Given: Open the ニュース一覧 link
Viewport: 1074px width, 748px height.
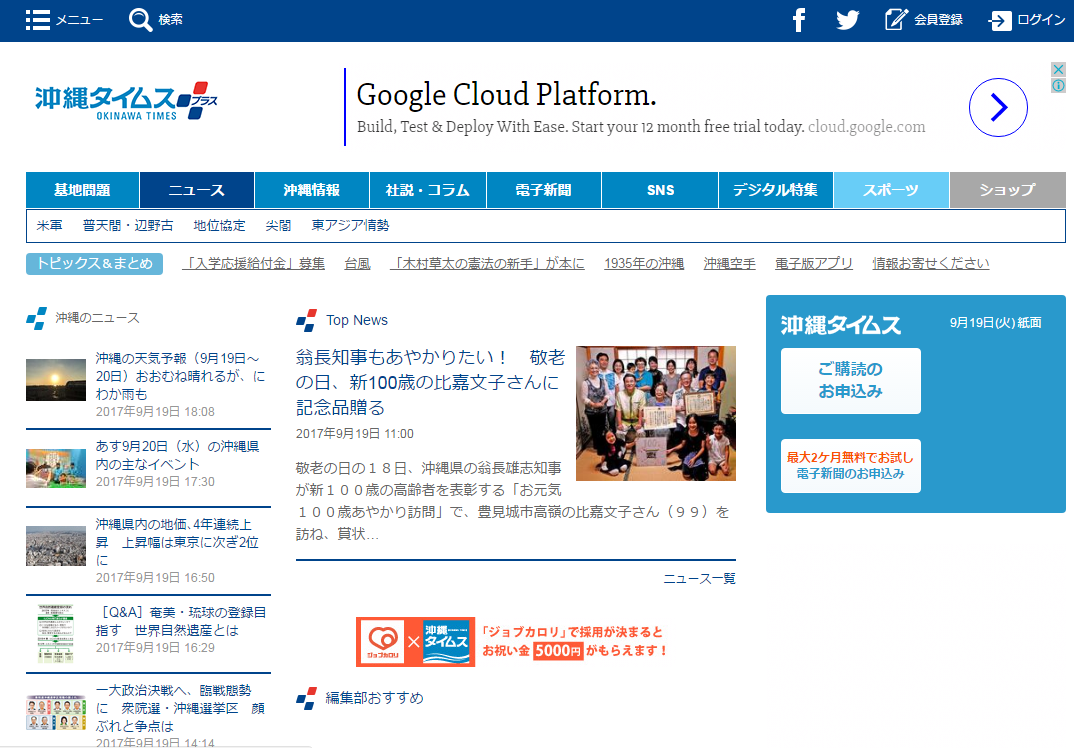Looking at the screenshot, I should (699, 578).
